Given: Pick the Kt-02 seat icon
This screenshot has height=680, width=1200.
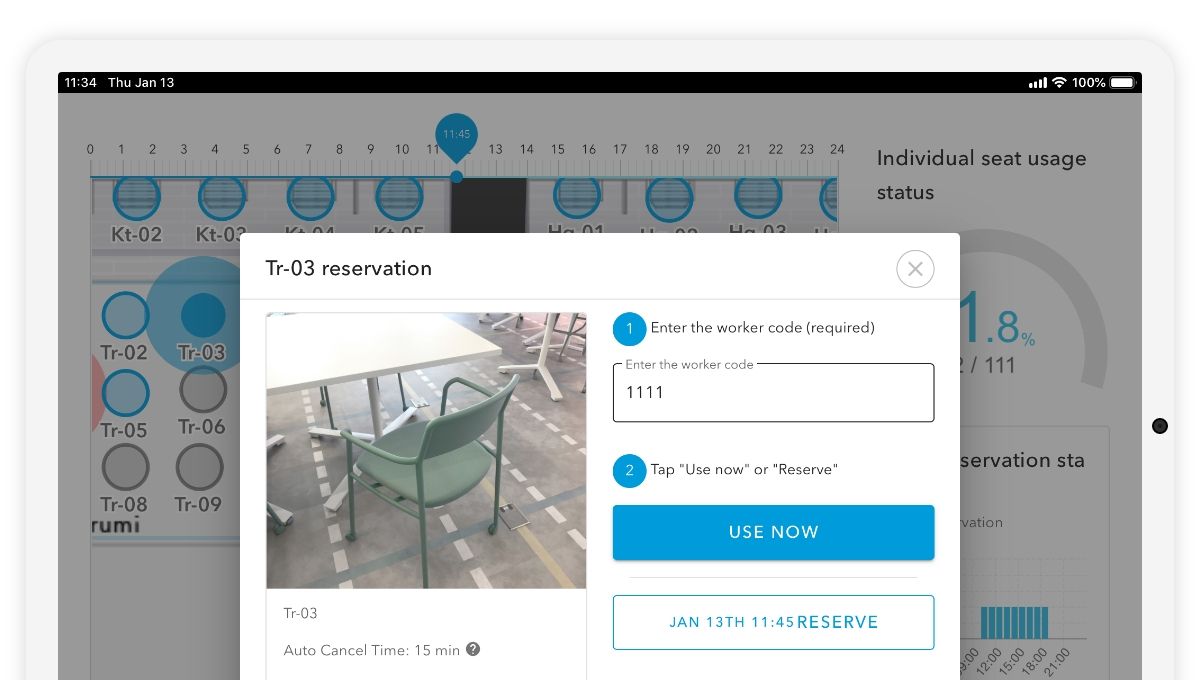Looking at the screenshot, I should click(136, 199).
